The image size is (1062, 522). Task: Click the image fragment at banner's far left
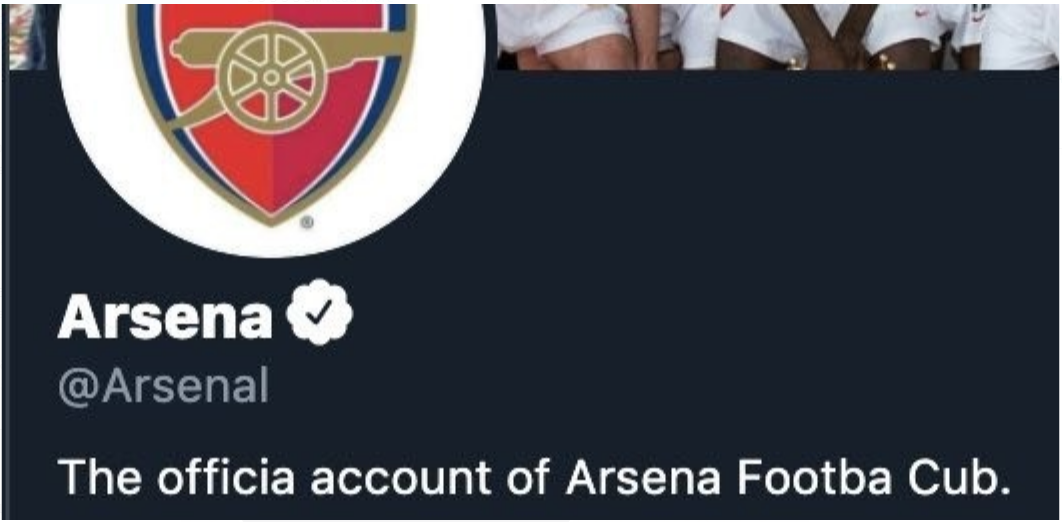[x=28, y=34]
